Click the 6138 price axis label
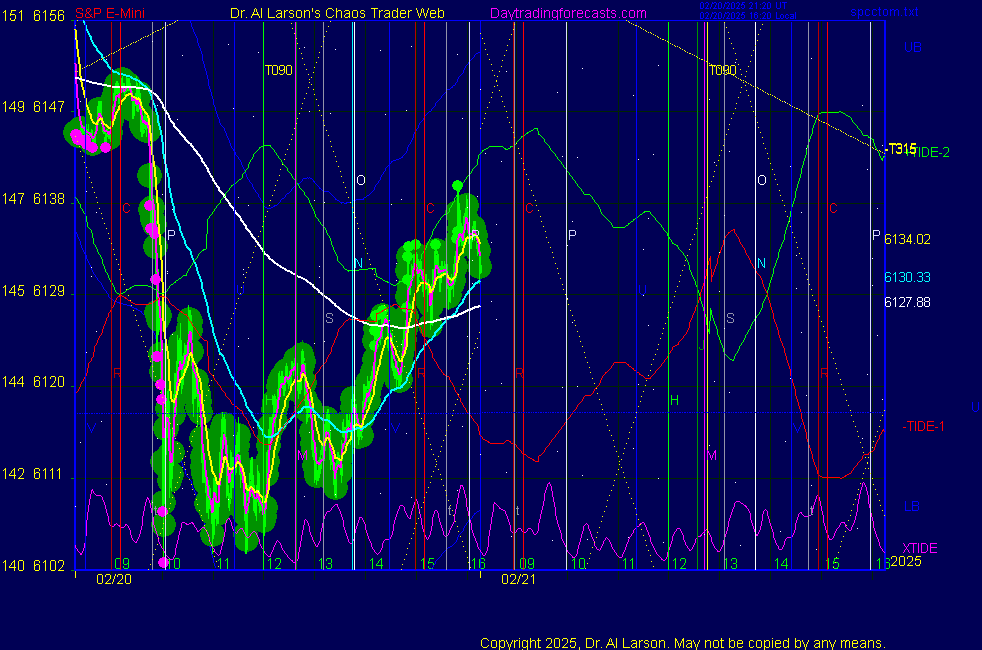 coord(49,199)
